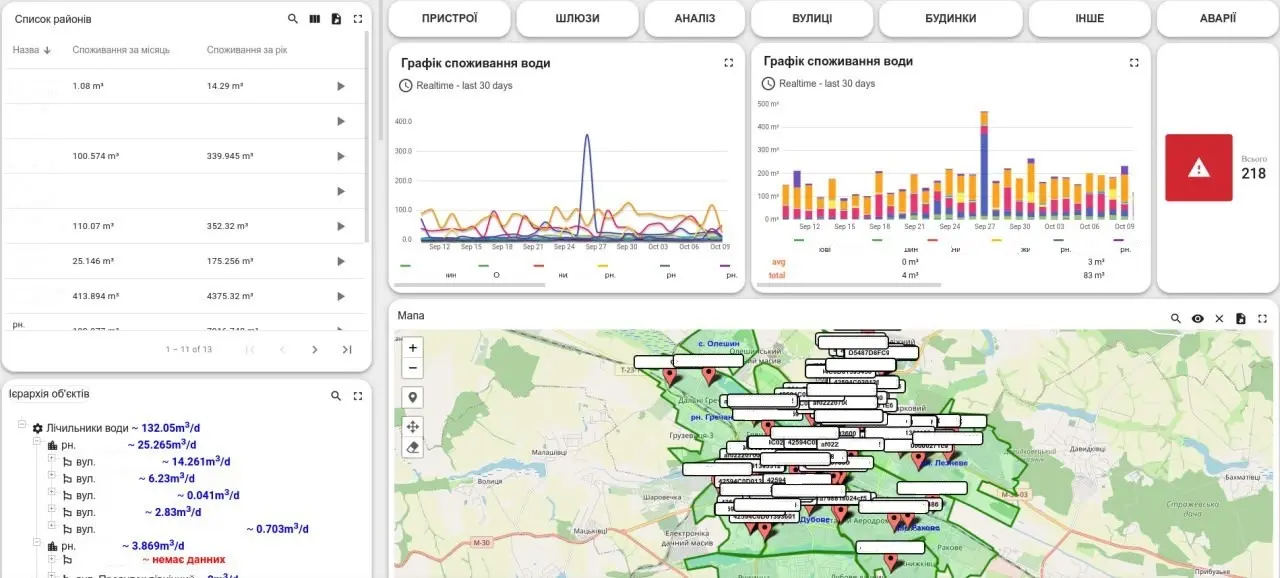Go to next page of districts
Screen dimensions: 1280x578
pyautogui.click(x=314, y=350)
